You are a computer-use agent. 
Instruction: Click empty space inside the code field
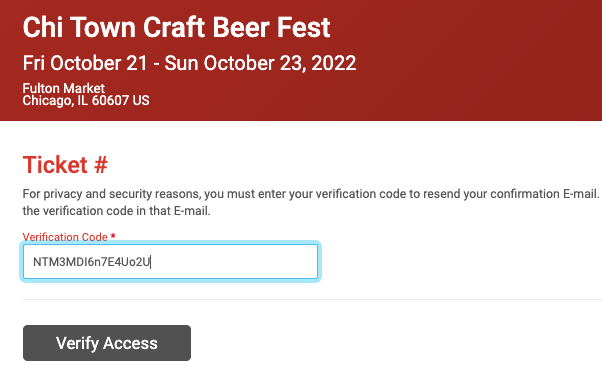tap(234, 262)
